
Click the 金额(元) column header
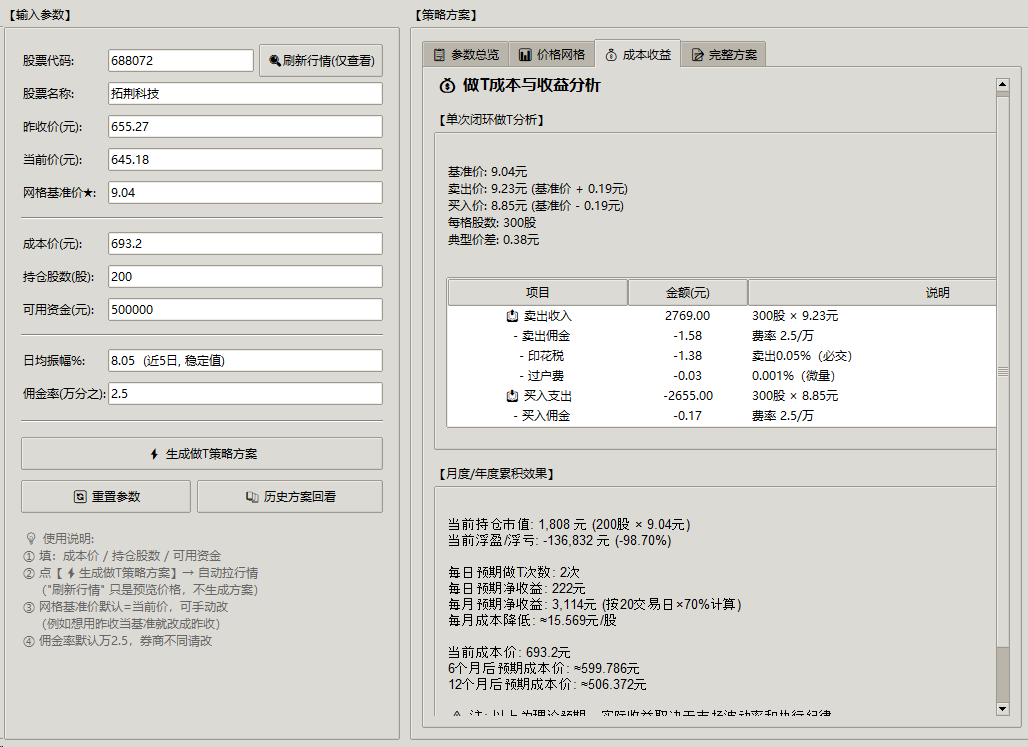(688, 293)
